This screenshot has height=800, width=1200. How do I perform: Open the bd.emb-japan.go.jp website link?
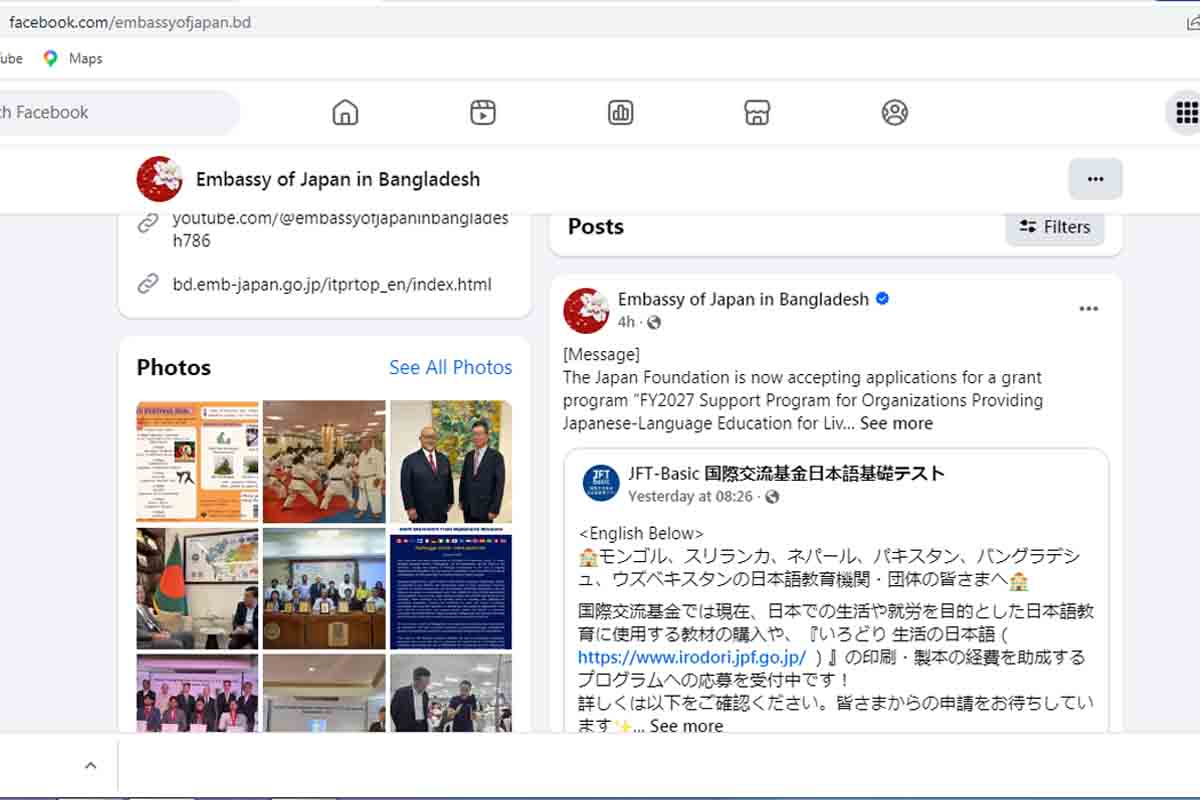coord(332,284)
